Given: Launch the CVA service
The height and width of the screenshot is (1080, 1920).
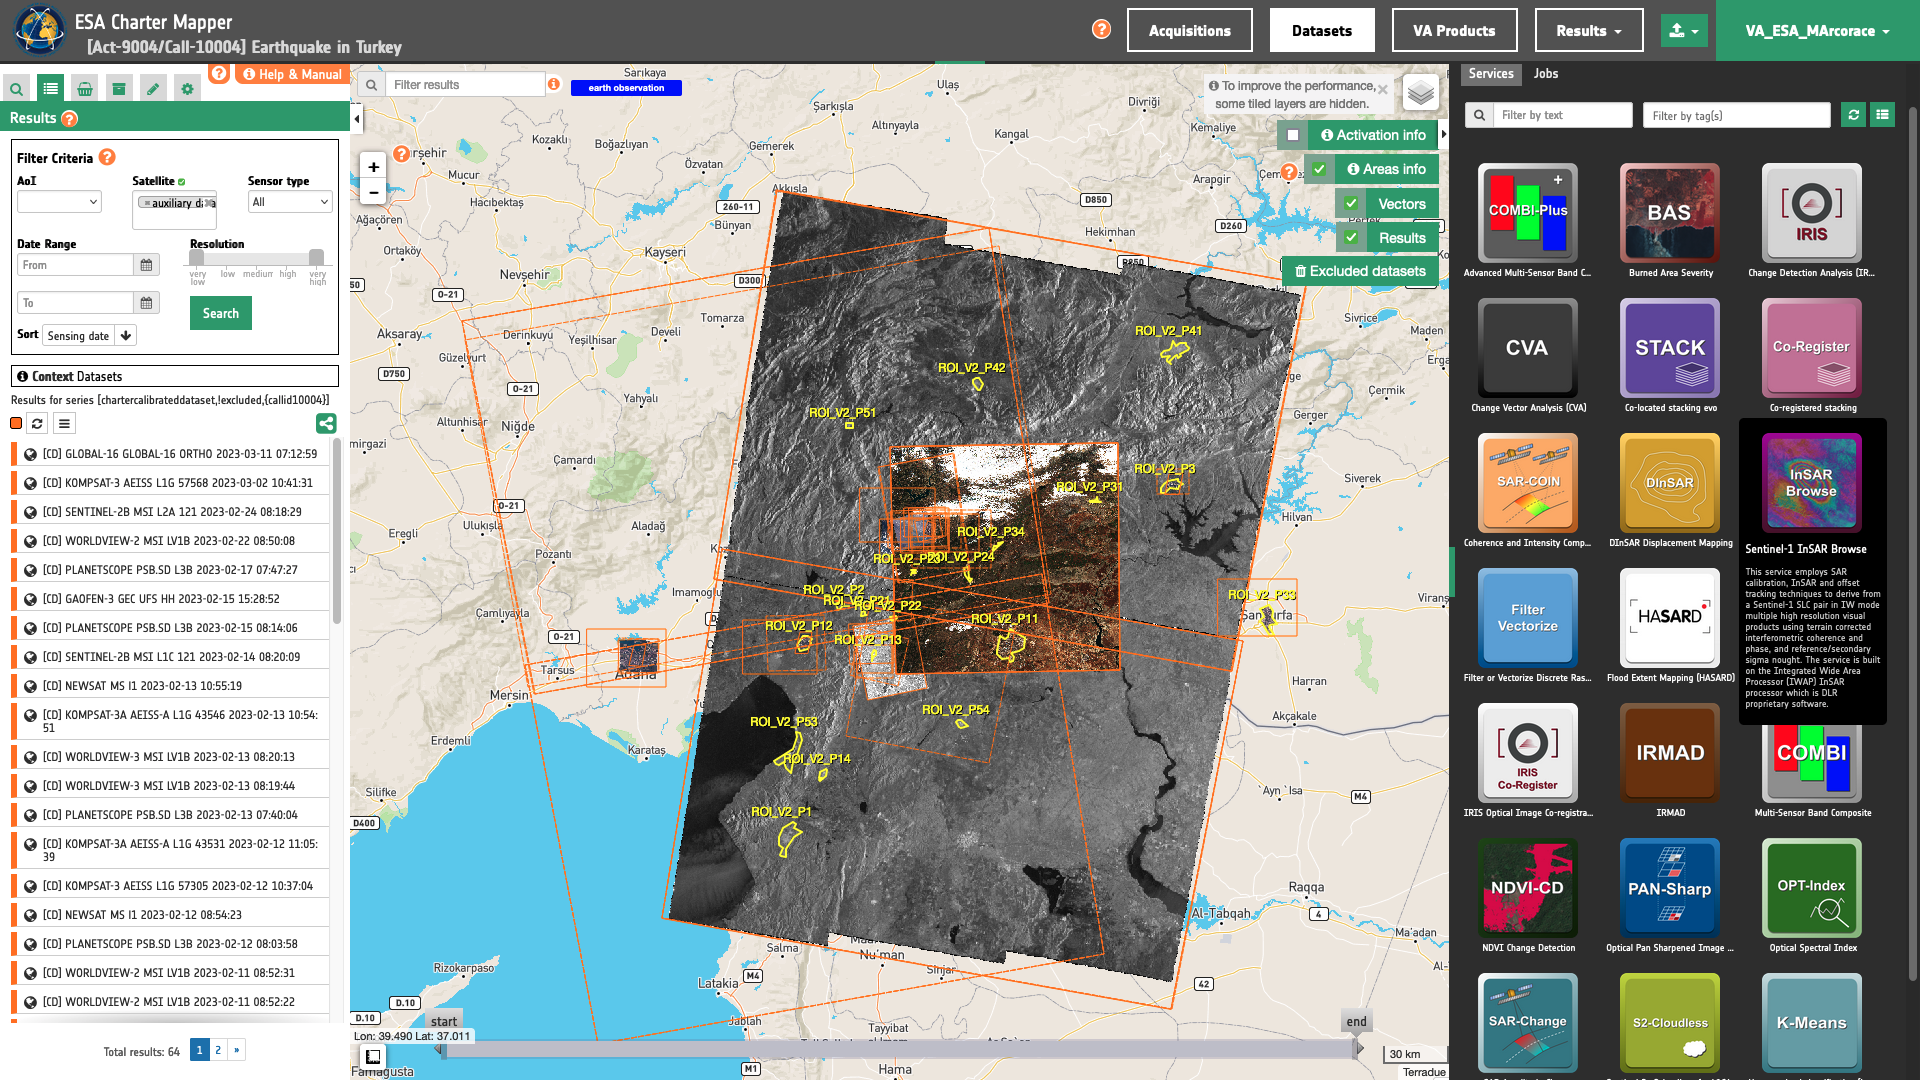Looking at the screenshot, I should [x=1527, y=347].
